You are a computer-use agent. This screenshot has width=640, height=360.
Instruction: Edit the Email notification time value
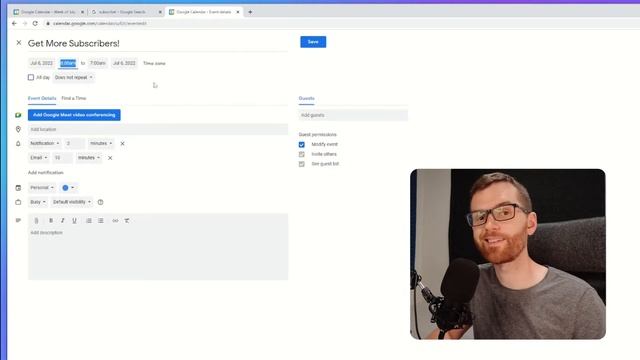(62, 158)
